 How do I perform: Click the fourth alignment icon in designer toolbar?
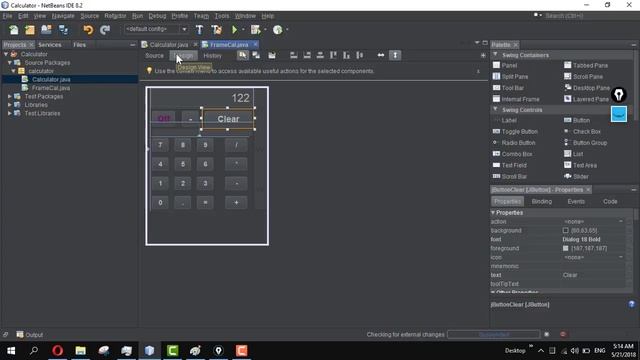click(333, 55)
